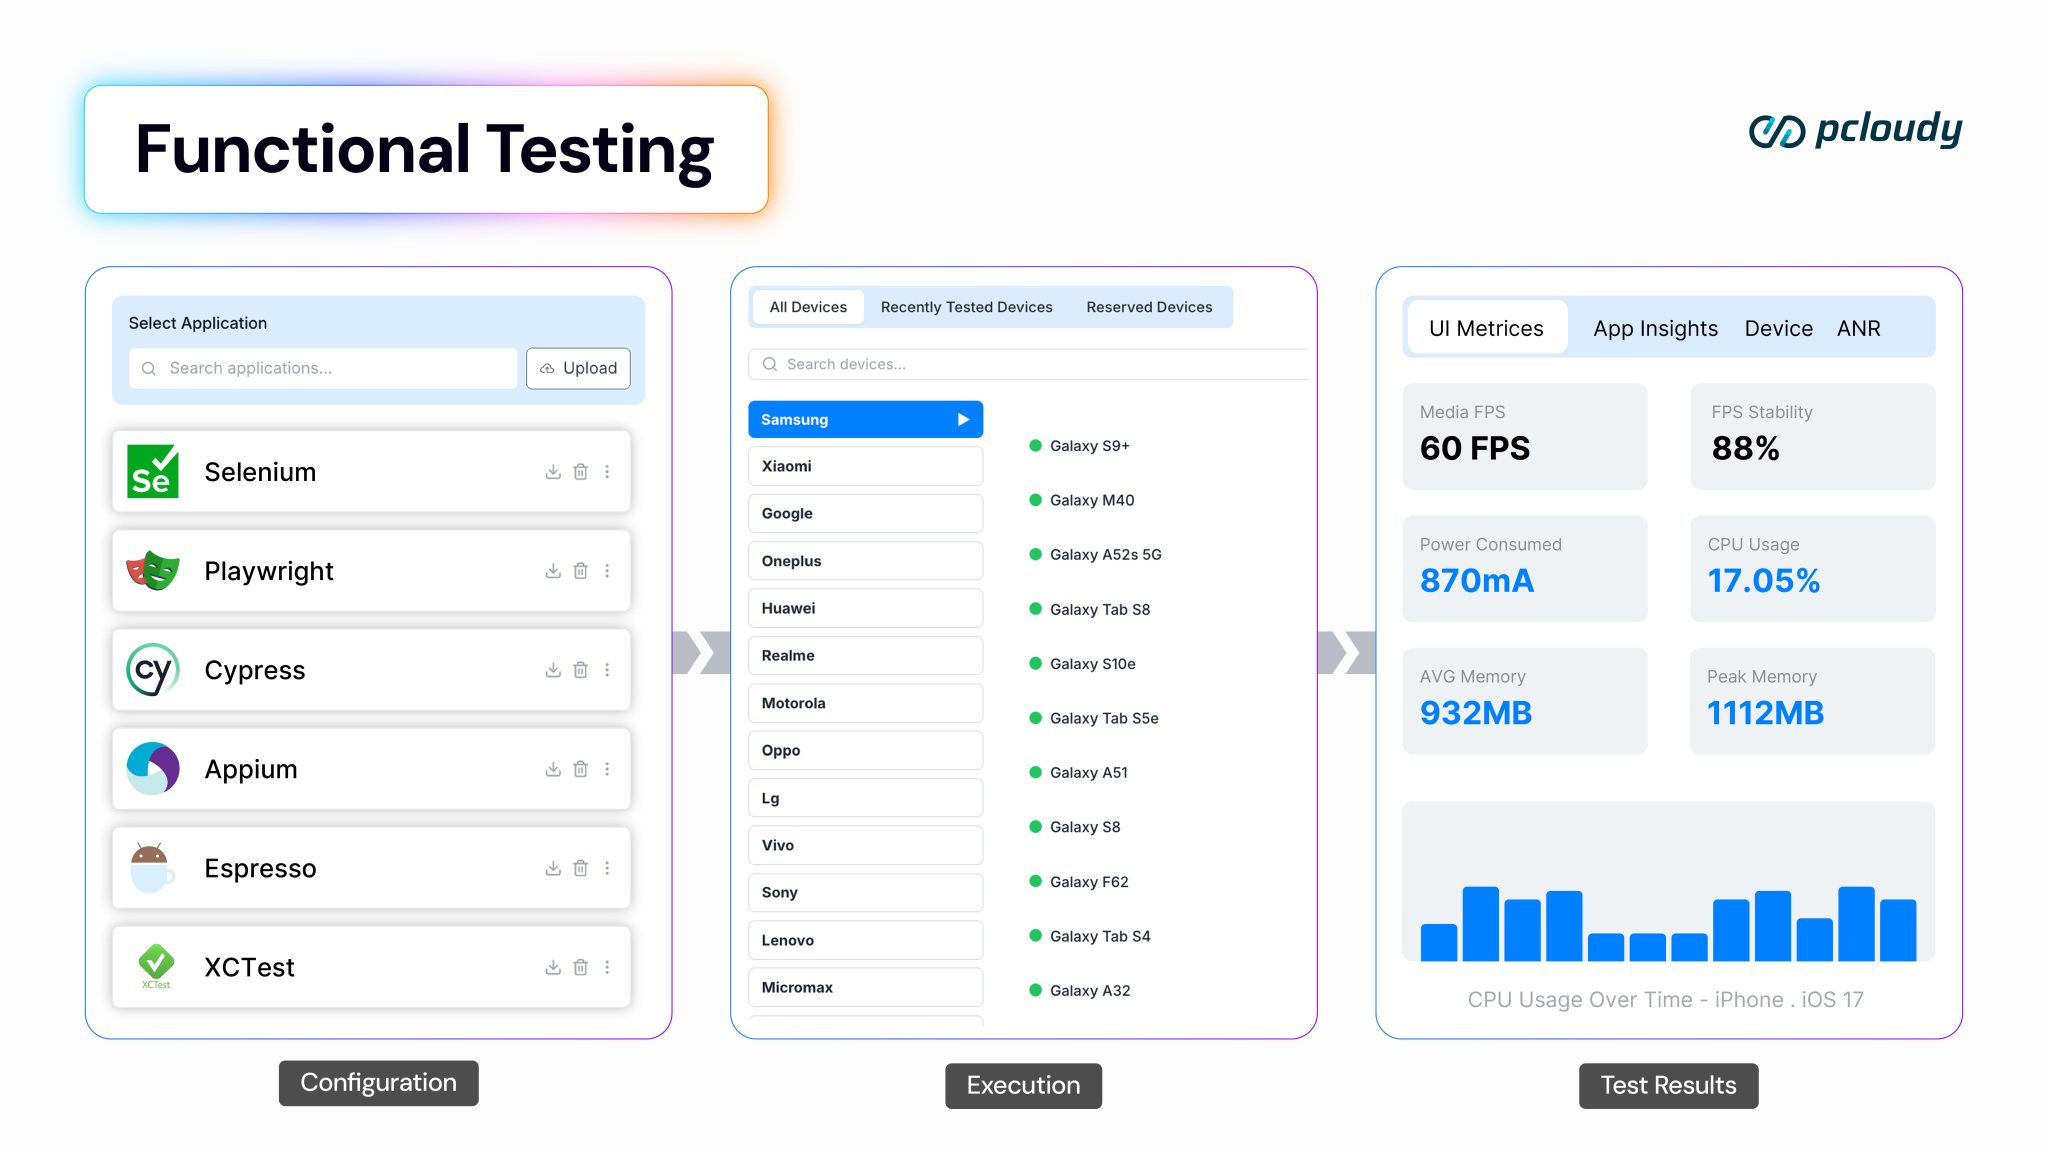The width and height of the screenshot is (2048, 1152).
Task: Choose Galaxy F62 device
Action: point(1079,882)
